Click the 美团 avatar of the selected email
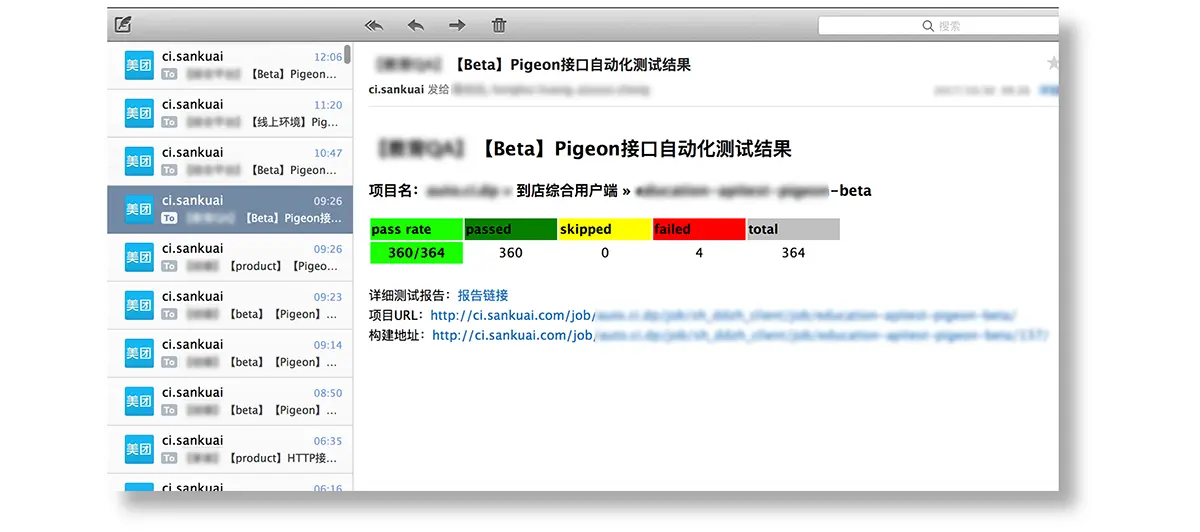Screen dimensions: 1200x532 (x=139, y=209)
